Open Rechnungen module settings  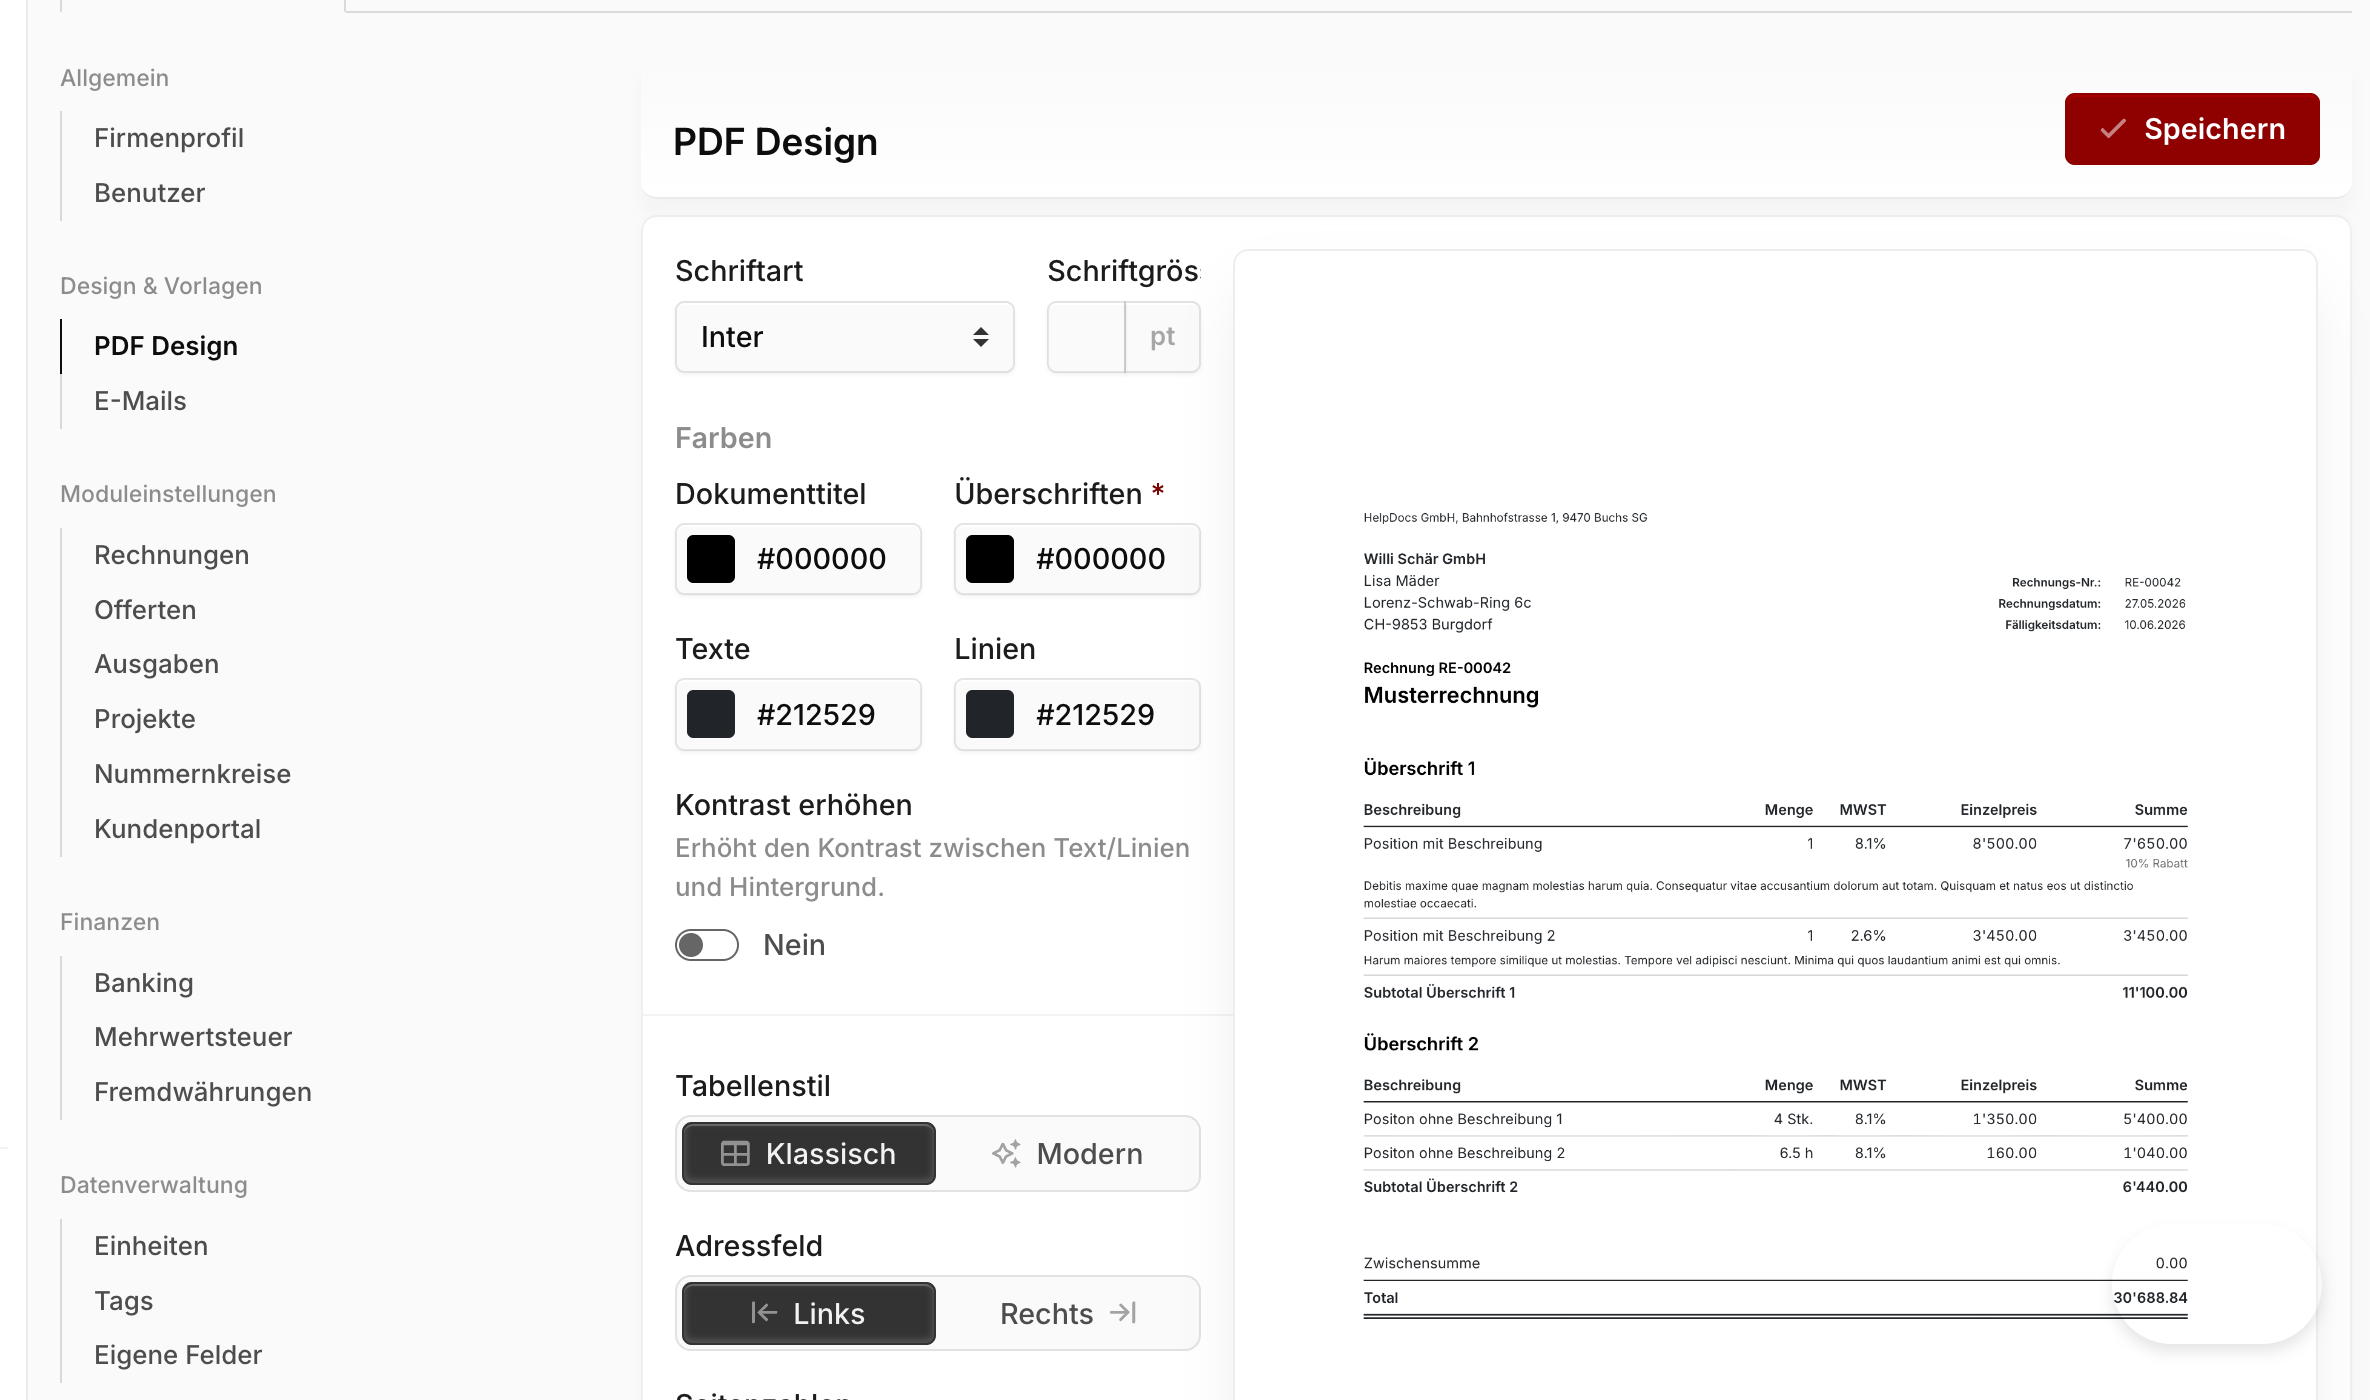171,555
